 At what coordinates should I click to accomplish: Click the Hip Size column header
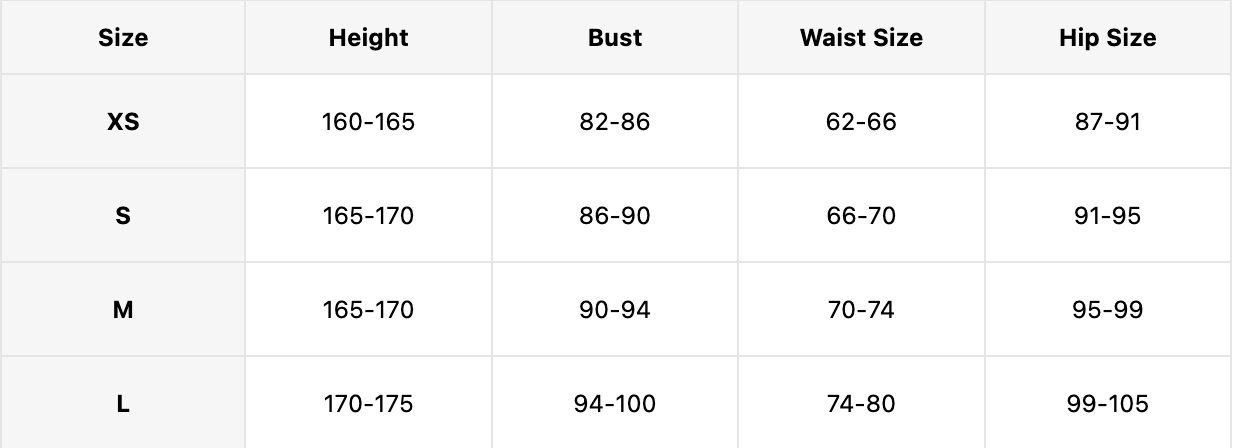click(1107, 38)
